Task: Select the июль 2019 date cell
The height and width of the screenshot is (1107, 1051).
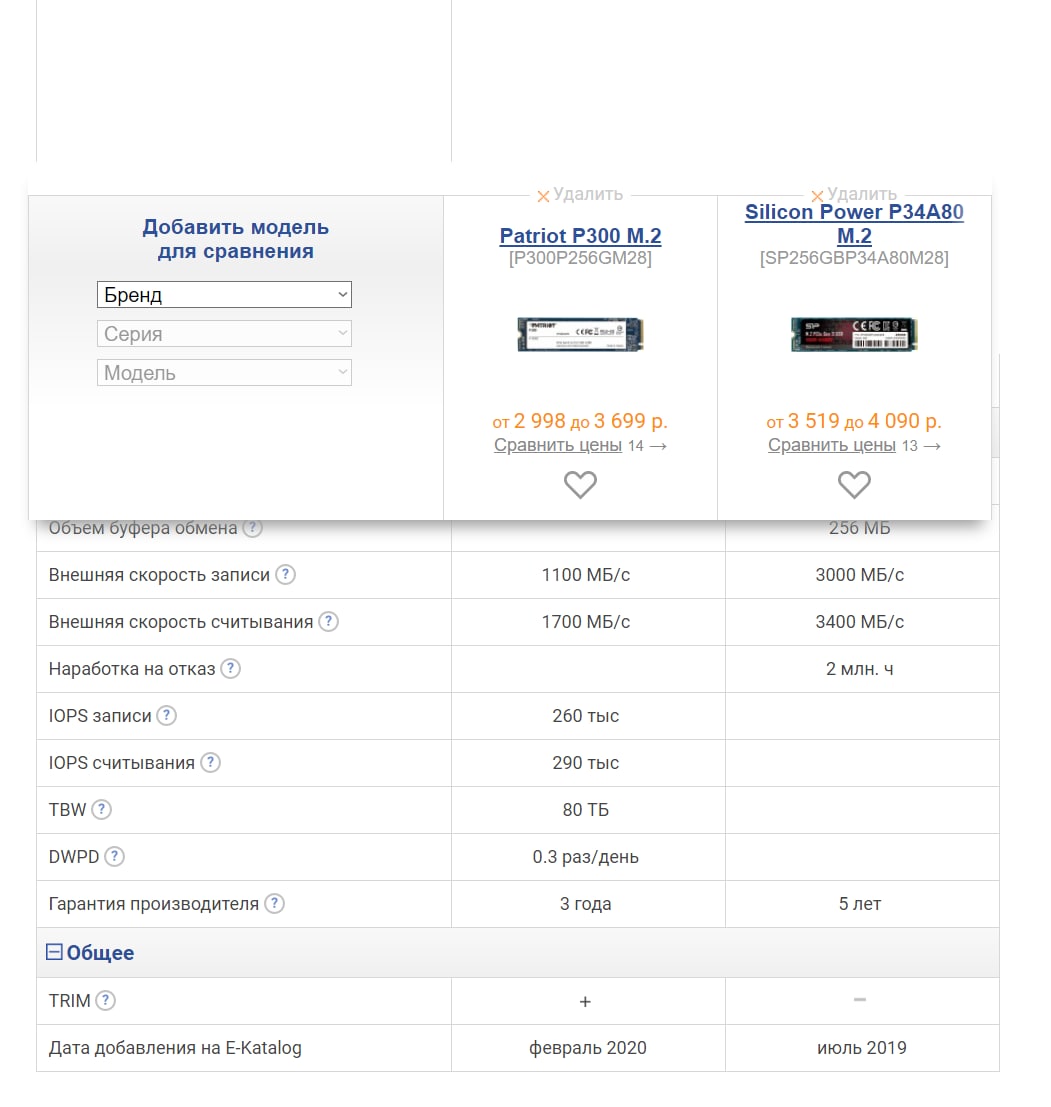Action: [862, 1048]
